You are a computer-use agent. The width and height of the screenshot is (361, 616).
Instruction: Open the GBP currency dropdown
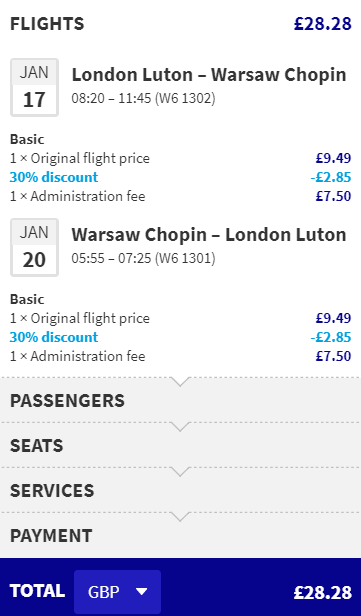[x=117, y=591]
